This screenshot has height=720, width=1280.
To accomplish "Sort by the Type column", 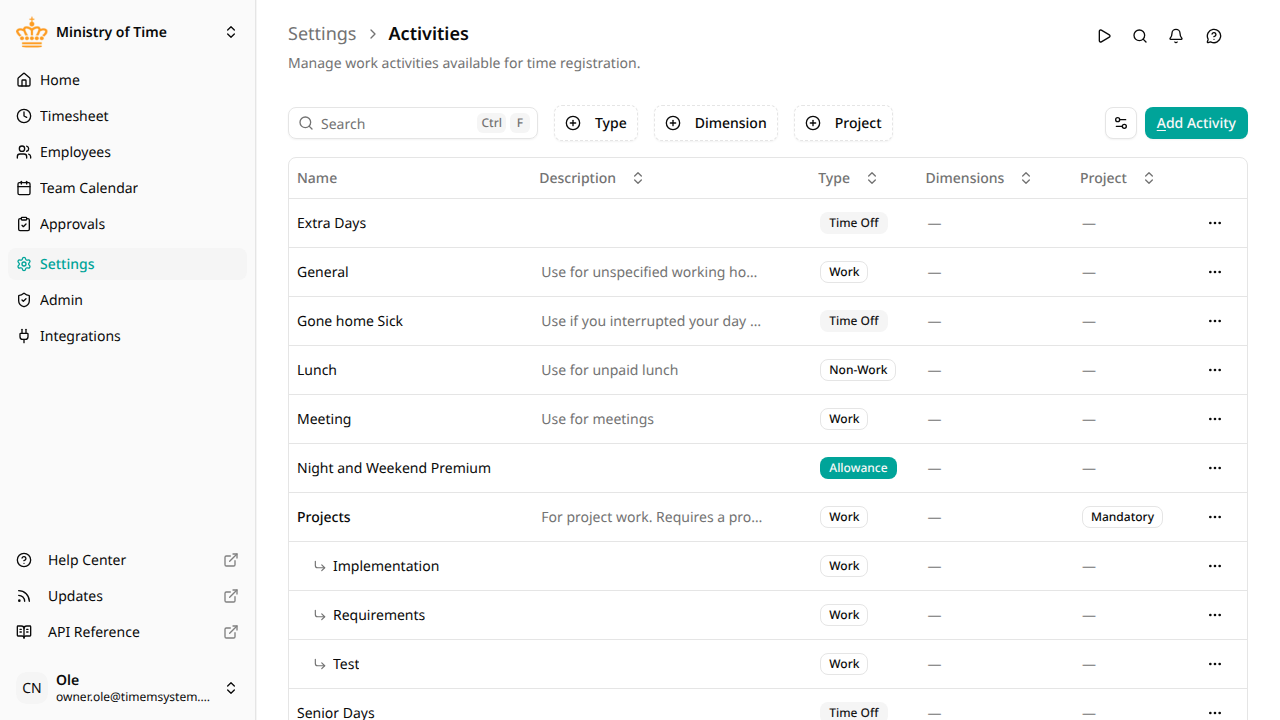I will tap(848, 178).
